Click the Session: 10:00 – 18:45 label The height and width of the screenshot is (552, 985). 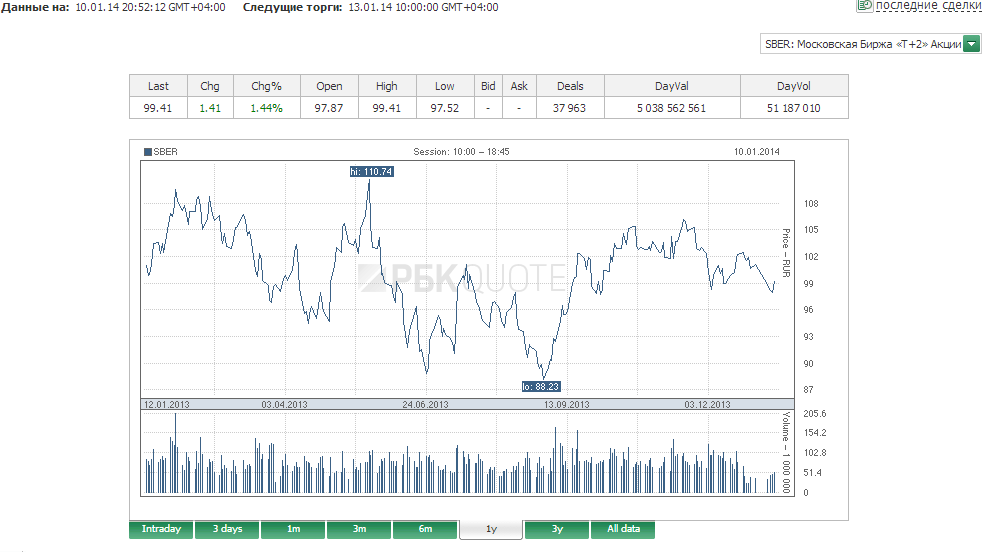coord(461,152)
